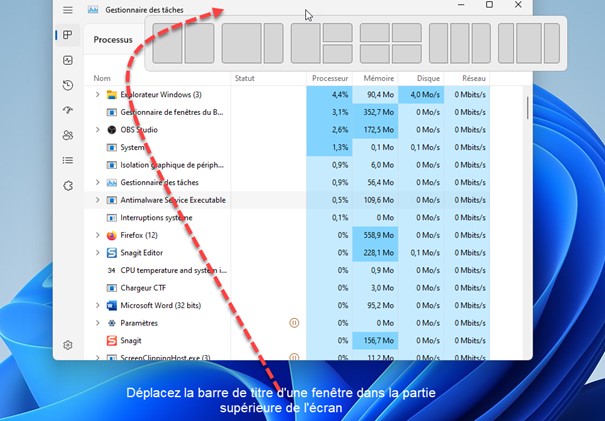Choose top-right zone of left-half-plus-two layout
Screen dimensions: 605x421
pos(338,32)
